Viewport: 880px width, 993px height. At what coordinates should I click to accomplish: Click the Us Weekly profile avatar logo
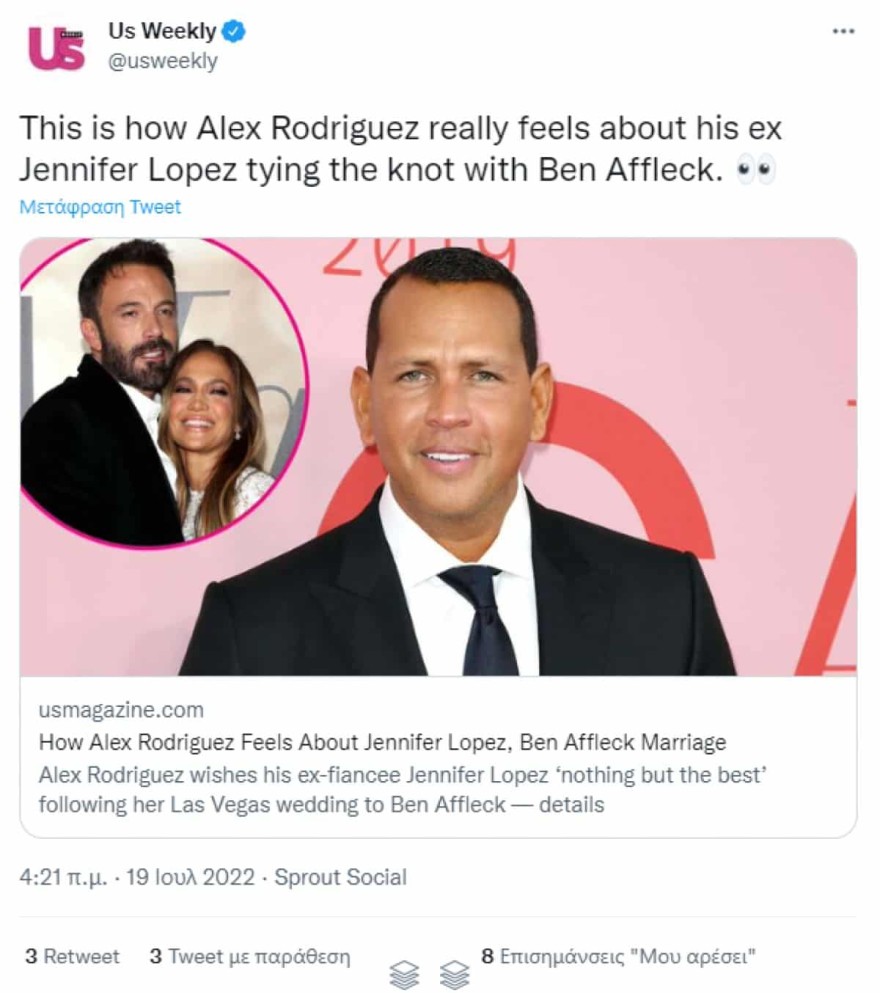(57, 47)
